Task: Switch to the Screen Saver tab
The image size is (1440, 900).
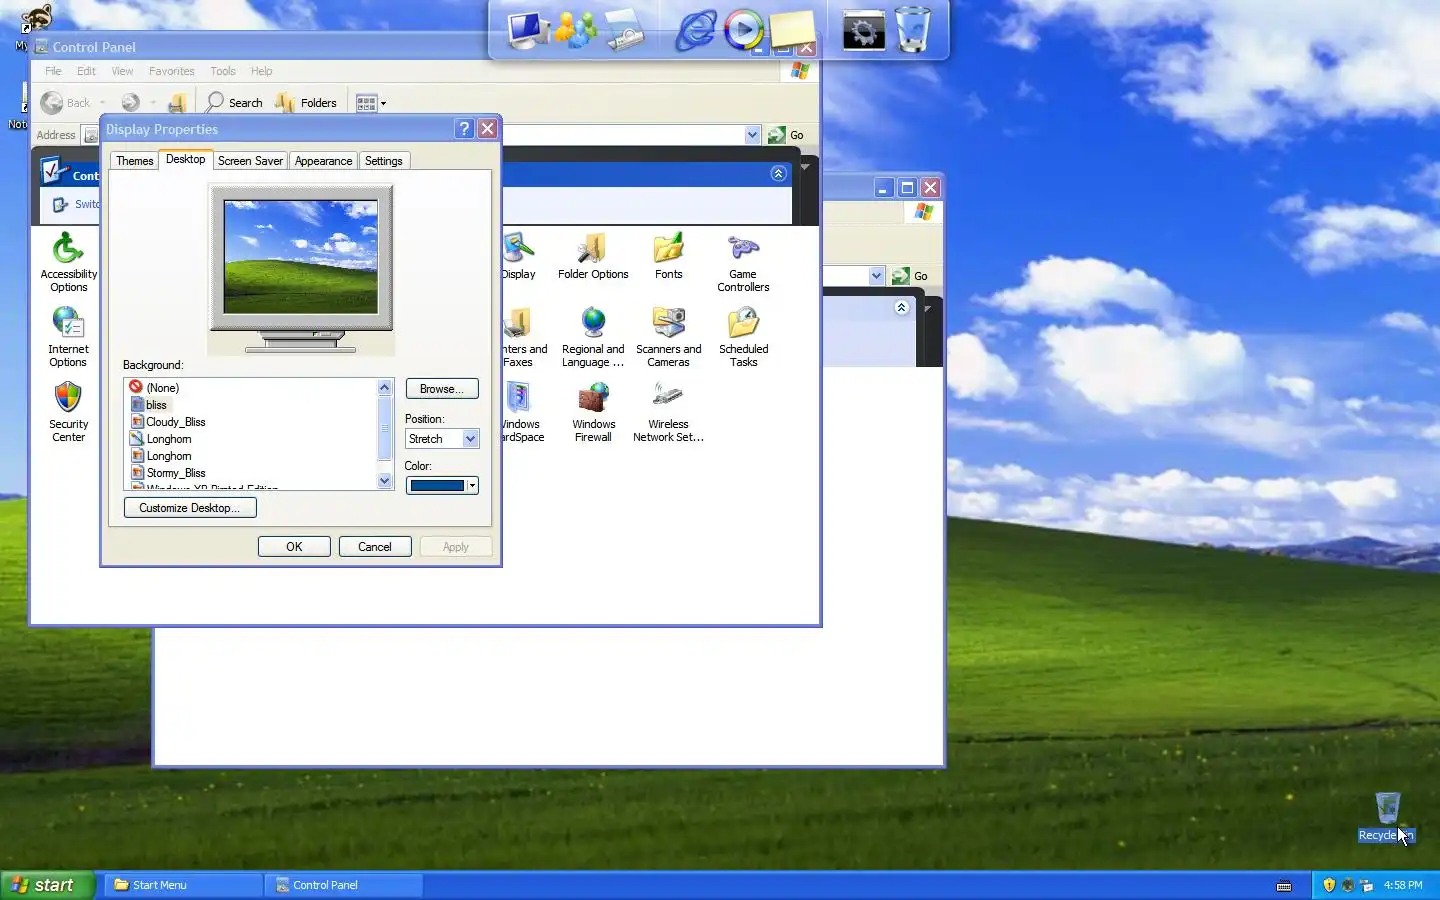Action: point(250,161)
